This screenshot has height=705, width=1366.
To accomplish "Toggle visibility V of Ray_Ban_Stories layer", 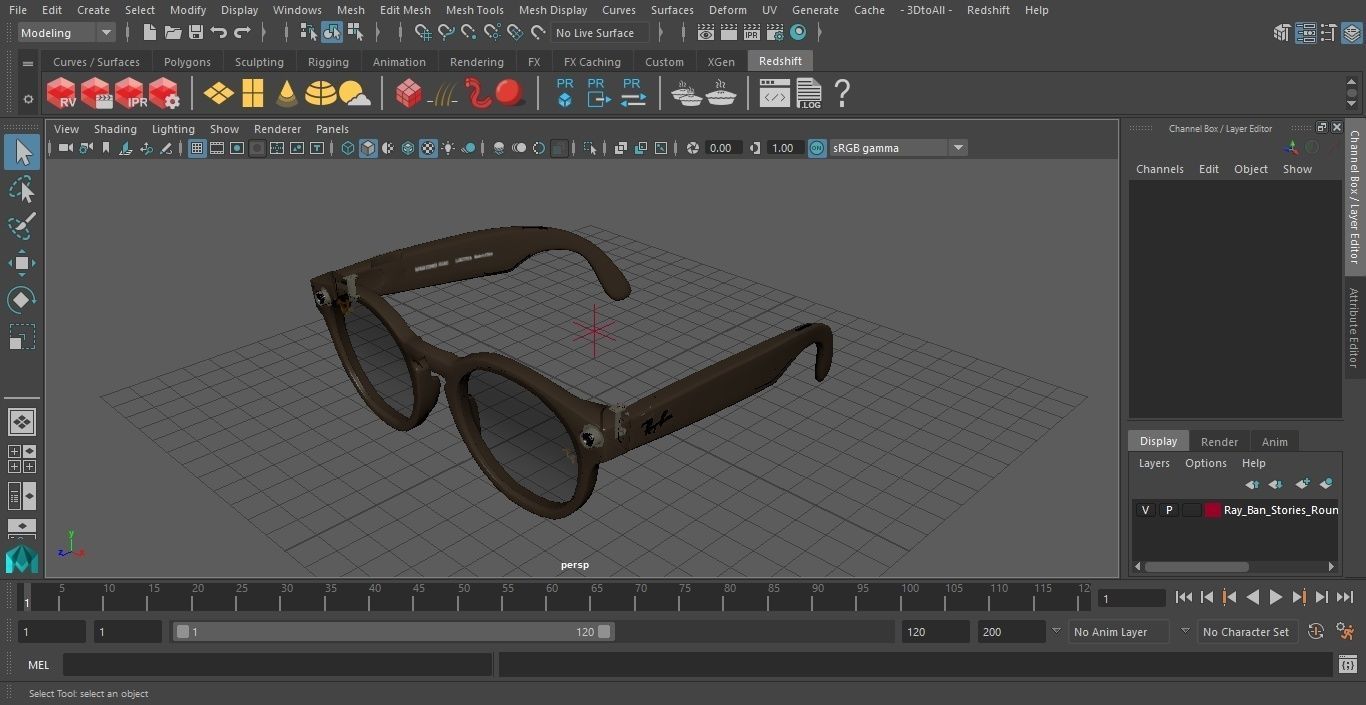I will [1145, 510].
